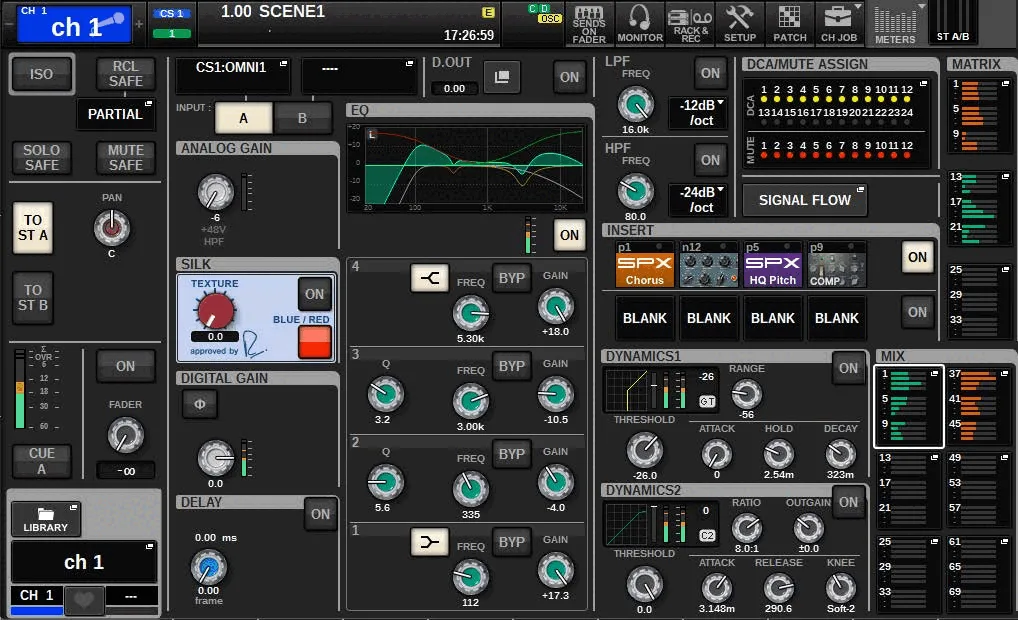Select input A tab
The height and width of the screenshot is (620, 1018).
(243, 118)
